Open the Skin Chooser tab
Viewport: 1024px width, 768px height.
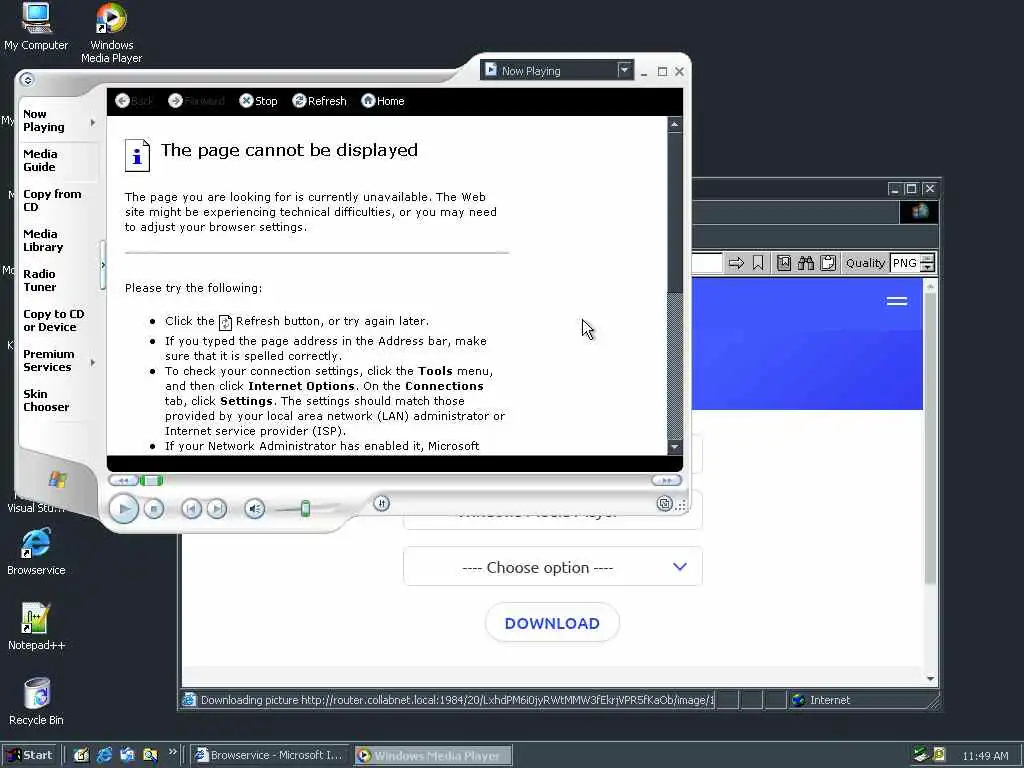[x=46, y=400]
